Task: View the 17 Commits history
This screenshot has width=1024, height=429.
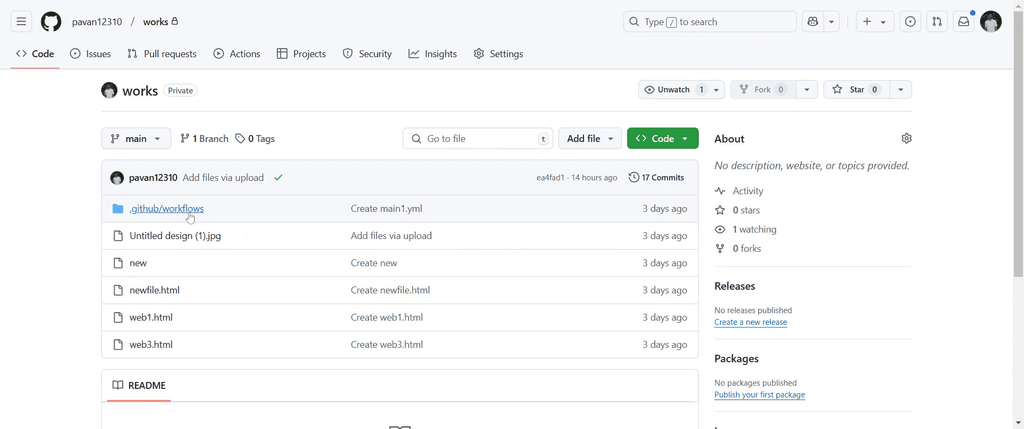Action: tap(656, 178)
